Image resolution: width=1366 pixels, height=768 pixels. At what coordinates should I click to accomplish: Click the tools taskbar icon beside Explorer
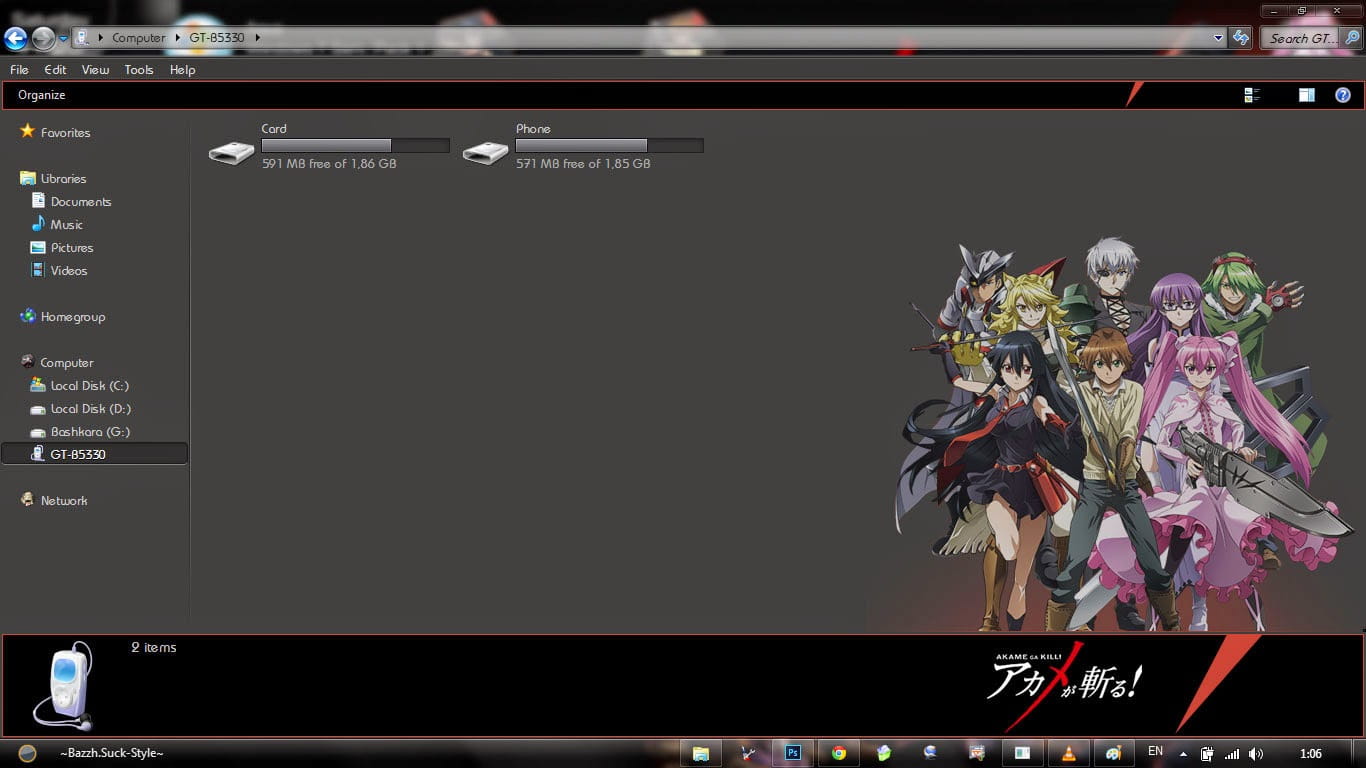[x=747, y=753]
